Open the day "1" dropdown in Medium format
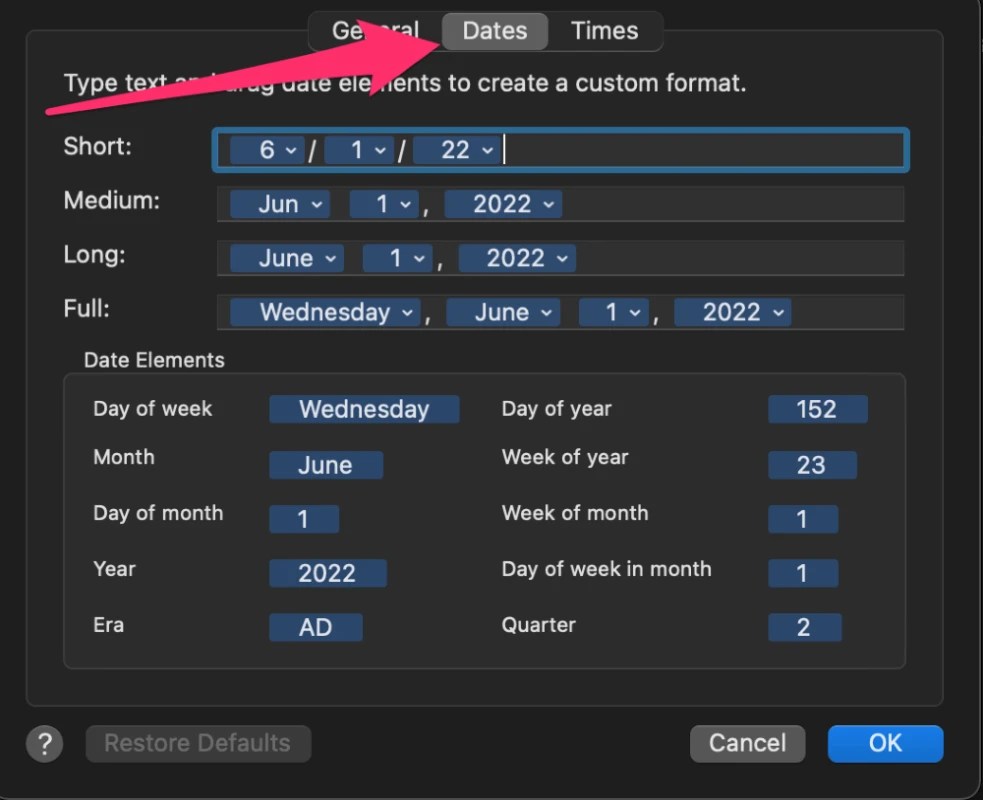The height and width of the screenshot is (800, 983). 381,204
